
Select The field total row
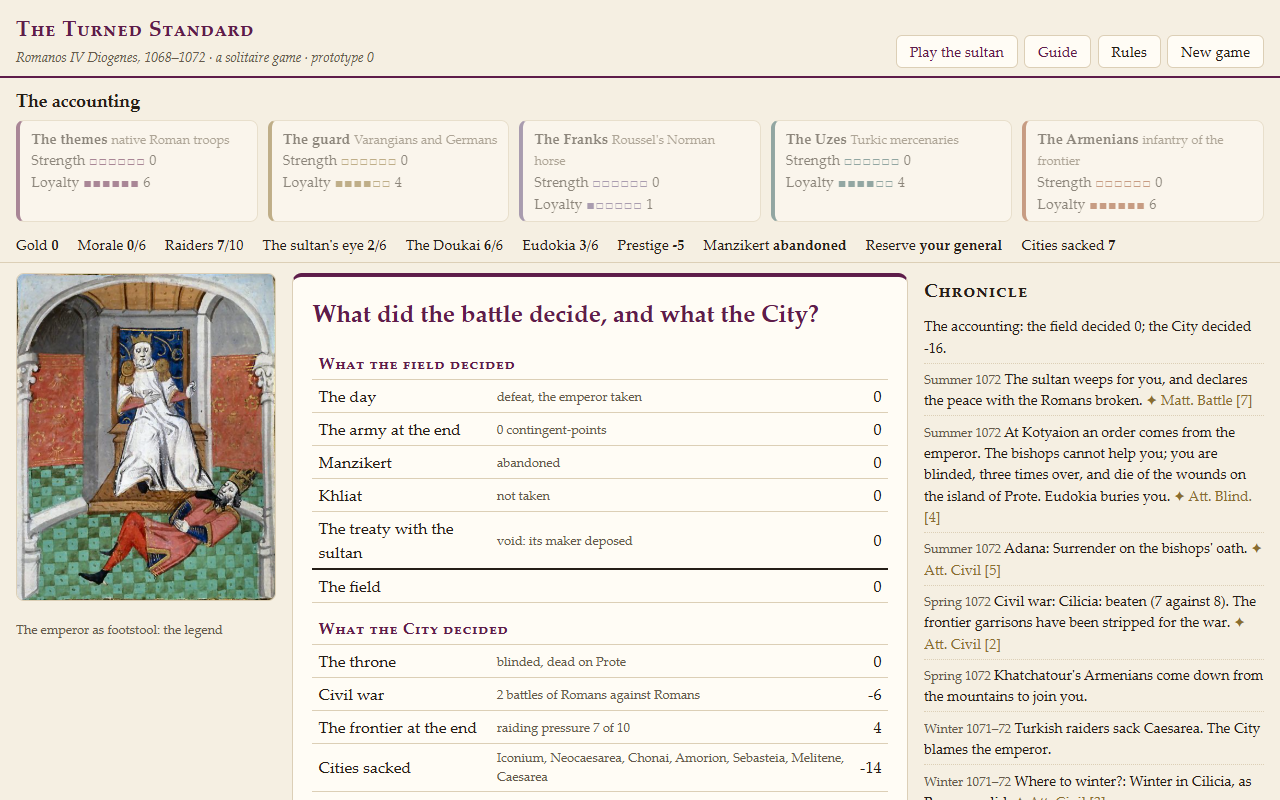click(x=600, y=587)
